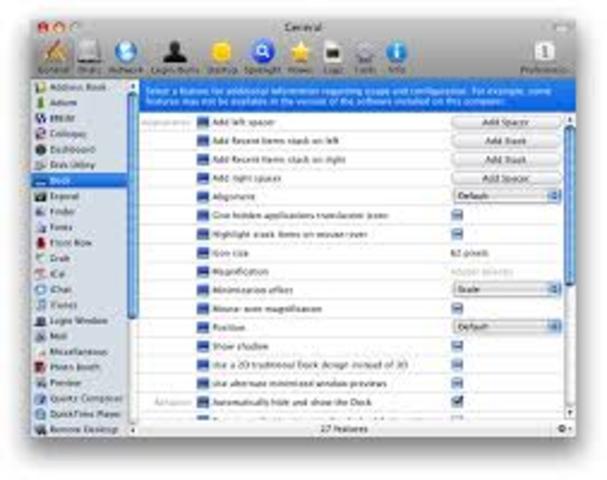Select Login Window in the sidebar
Screen dimensions: 607x480
click(79, 321)
